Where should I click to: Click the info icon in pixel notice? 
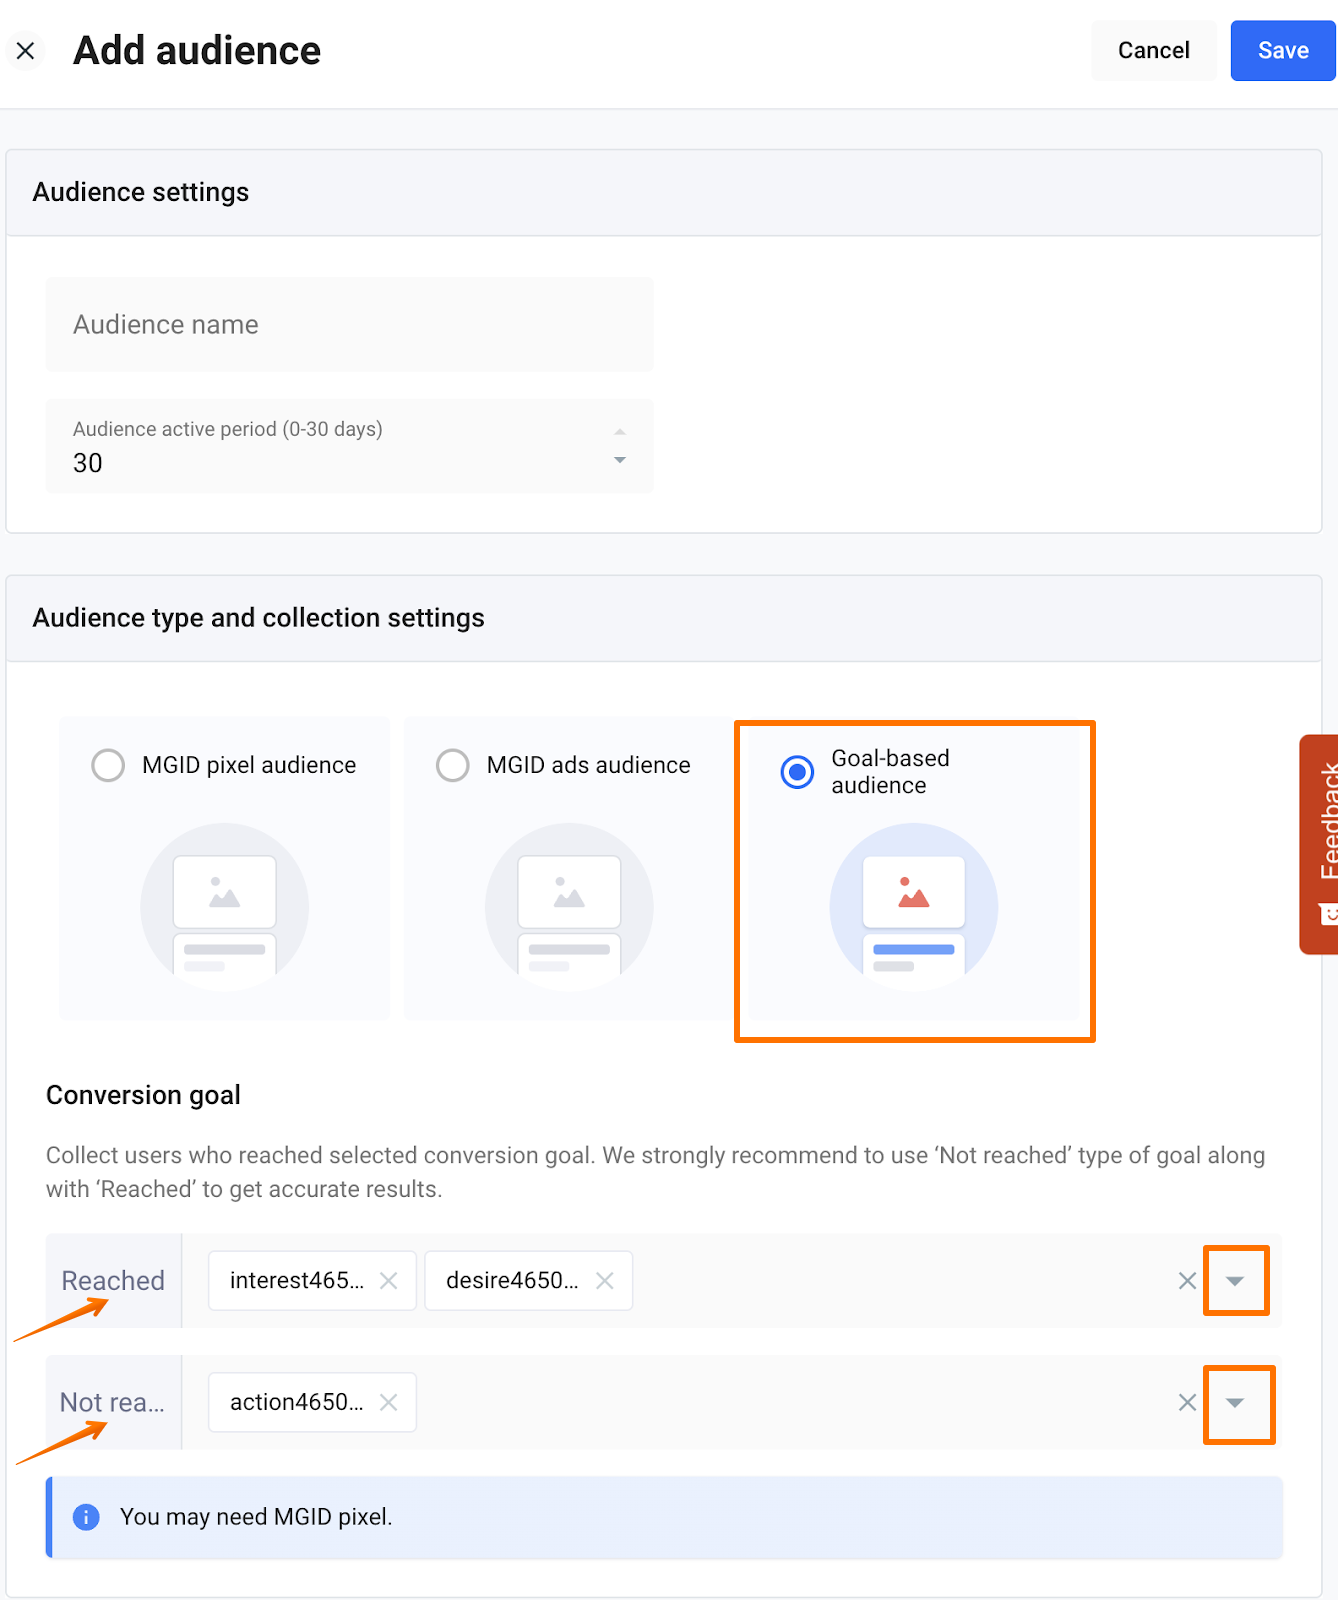pyautogui.click(x=86, y=1517)
